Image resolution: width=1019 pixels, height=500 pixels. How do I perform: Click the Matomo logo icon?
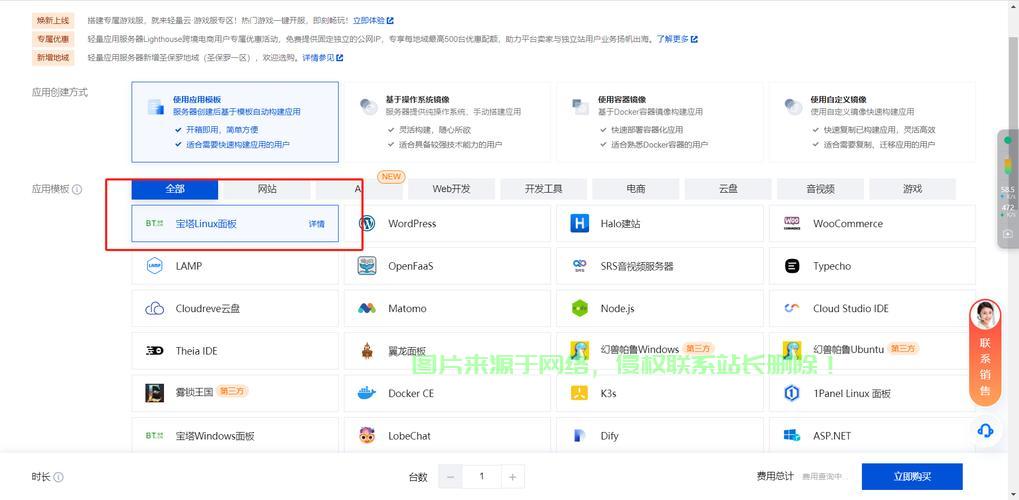click(367, 308)
